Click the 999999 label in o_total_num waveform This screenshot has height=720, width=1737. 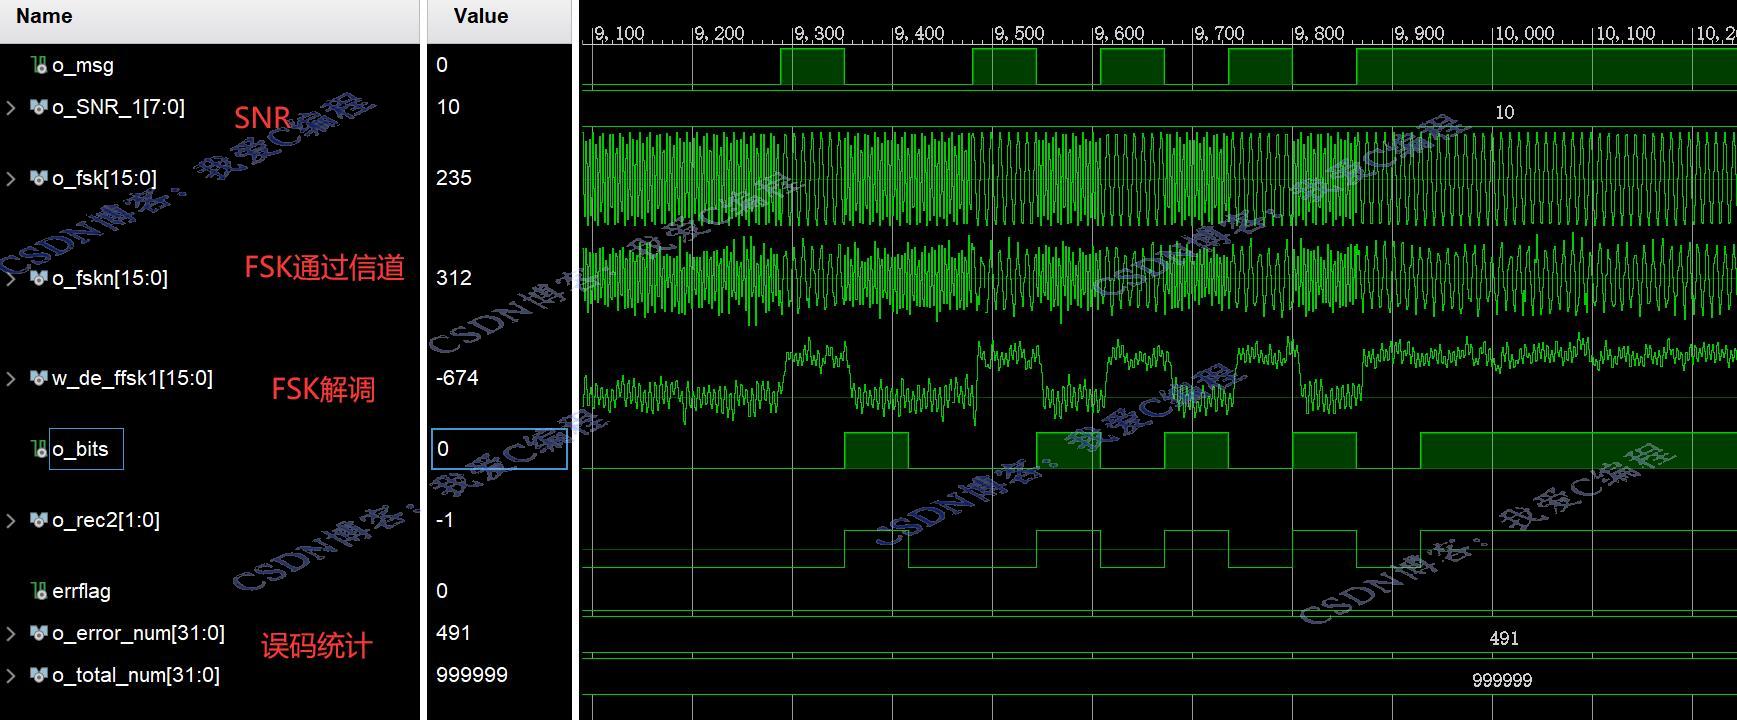pos(1502,680)
